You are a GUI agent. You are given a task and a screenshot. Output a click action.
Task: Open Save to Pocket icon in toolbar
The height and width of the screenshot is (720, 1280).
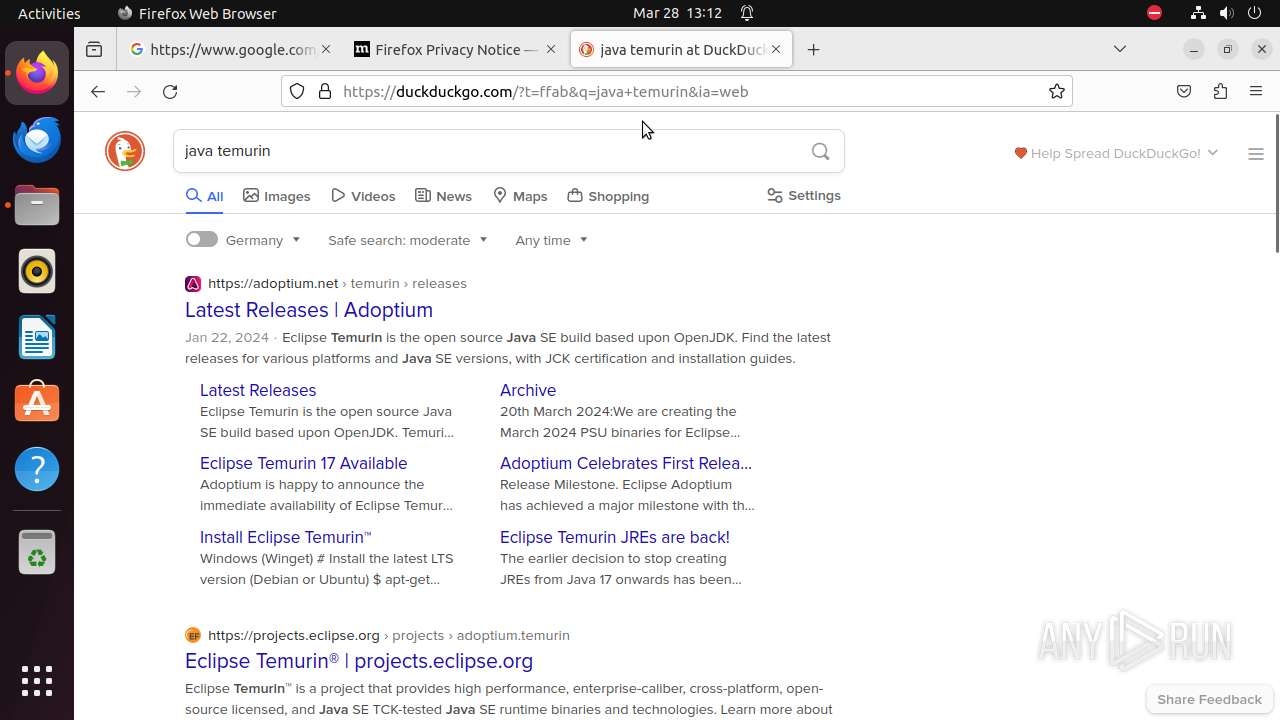pos(1184,91)
